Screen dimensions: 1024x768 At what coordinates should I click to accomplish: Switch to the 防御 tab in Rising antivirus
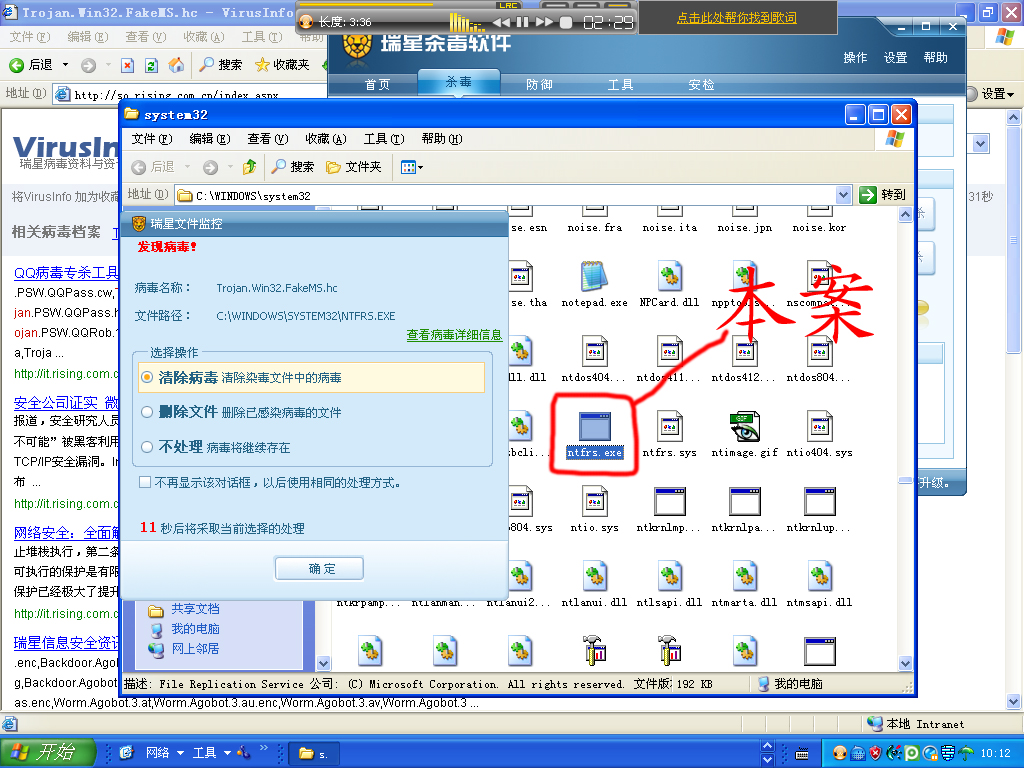click(539, 84)
